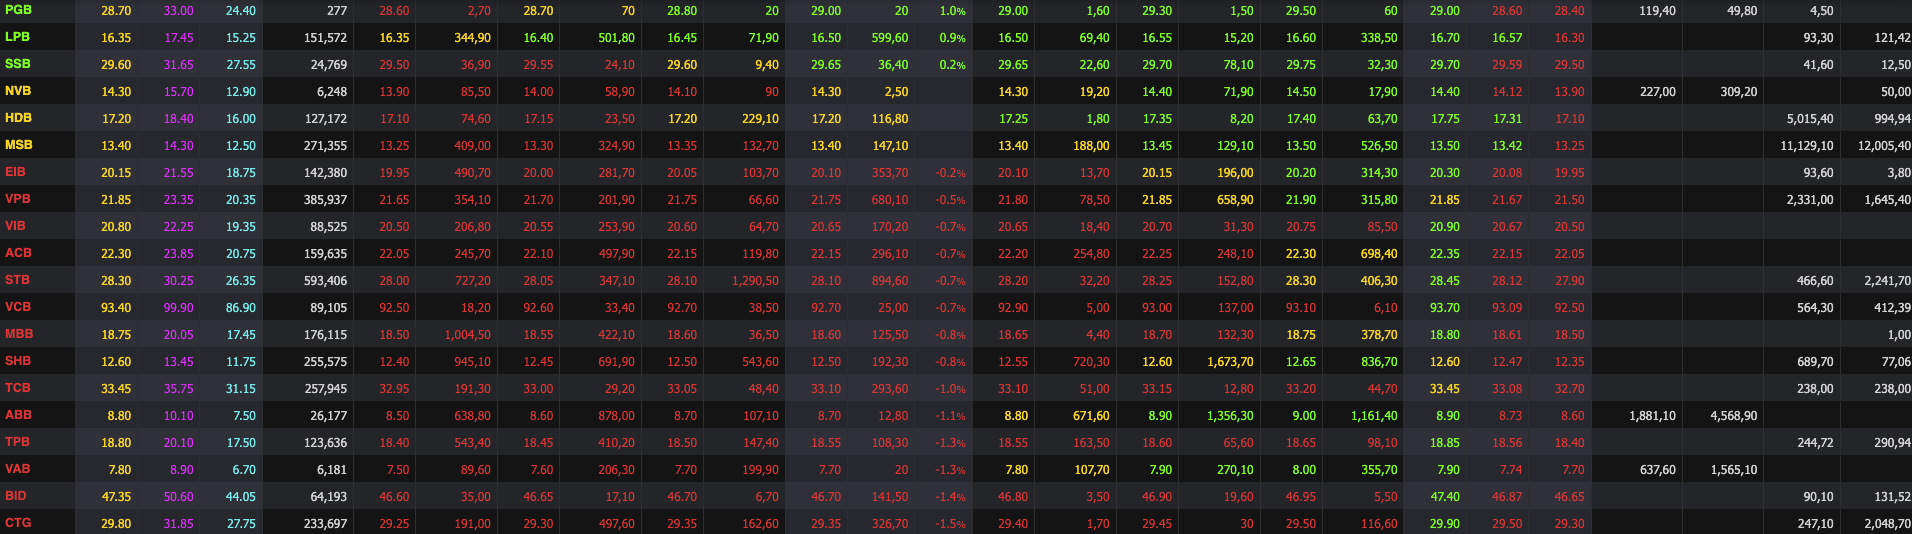The width and height of the screenshot is (1912, 534).
Task: Select the ACB stock symbol
Action: click(x=18, y=253)
